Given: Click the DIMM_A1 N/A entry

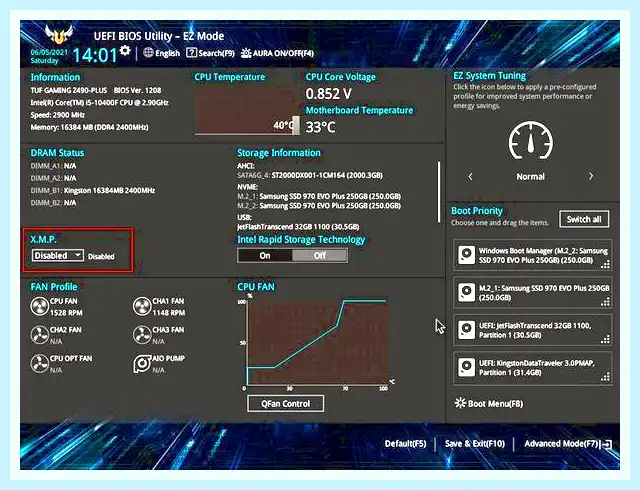Looking at the screenshot, I should [53, 166].
